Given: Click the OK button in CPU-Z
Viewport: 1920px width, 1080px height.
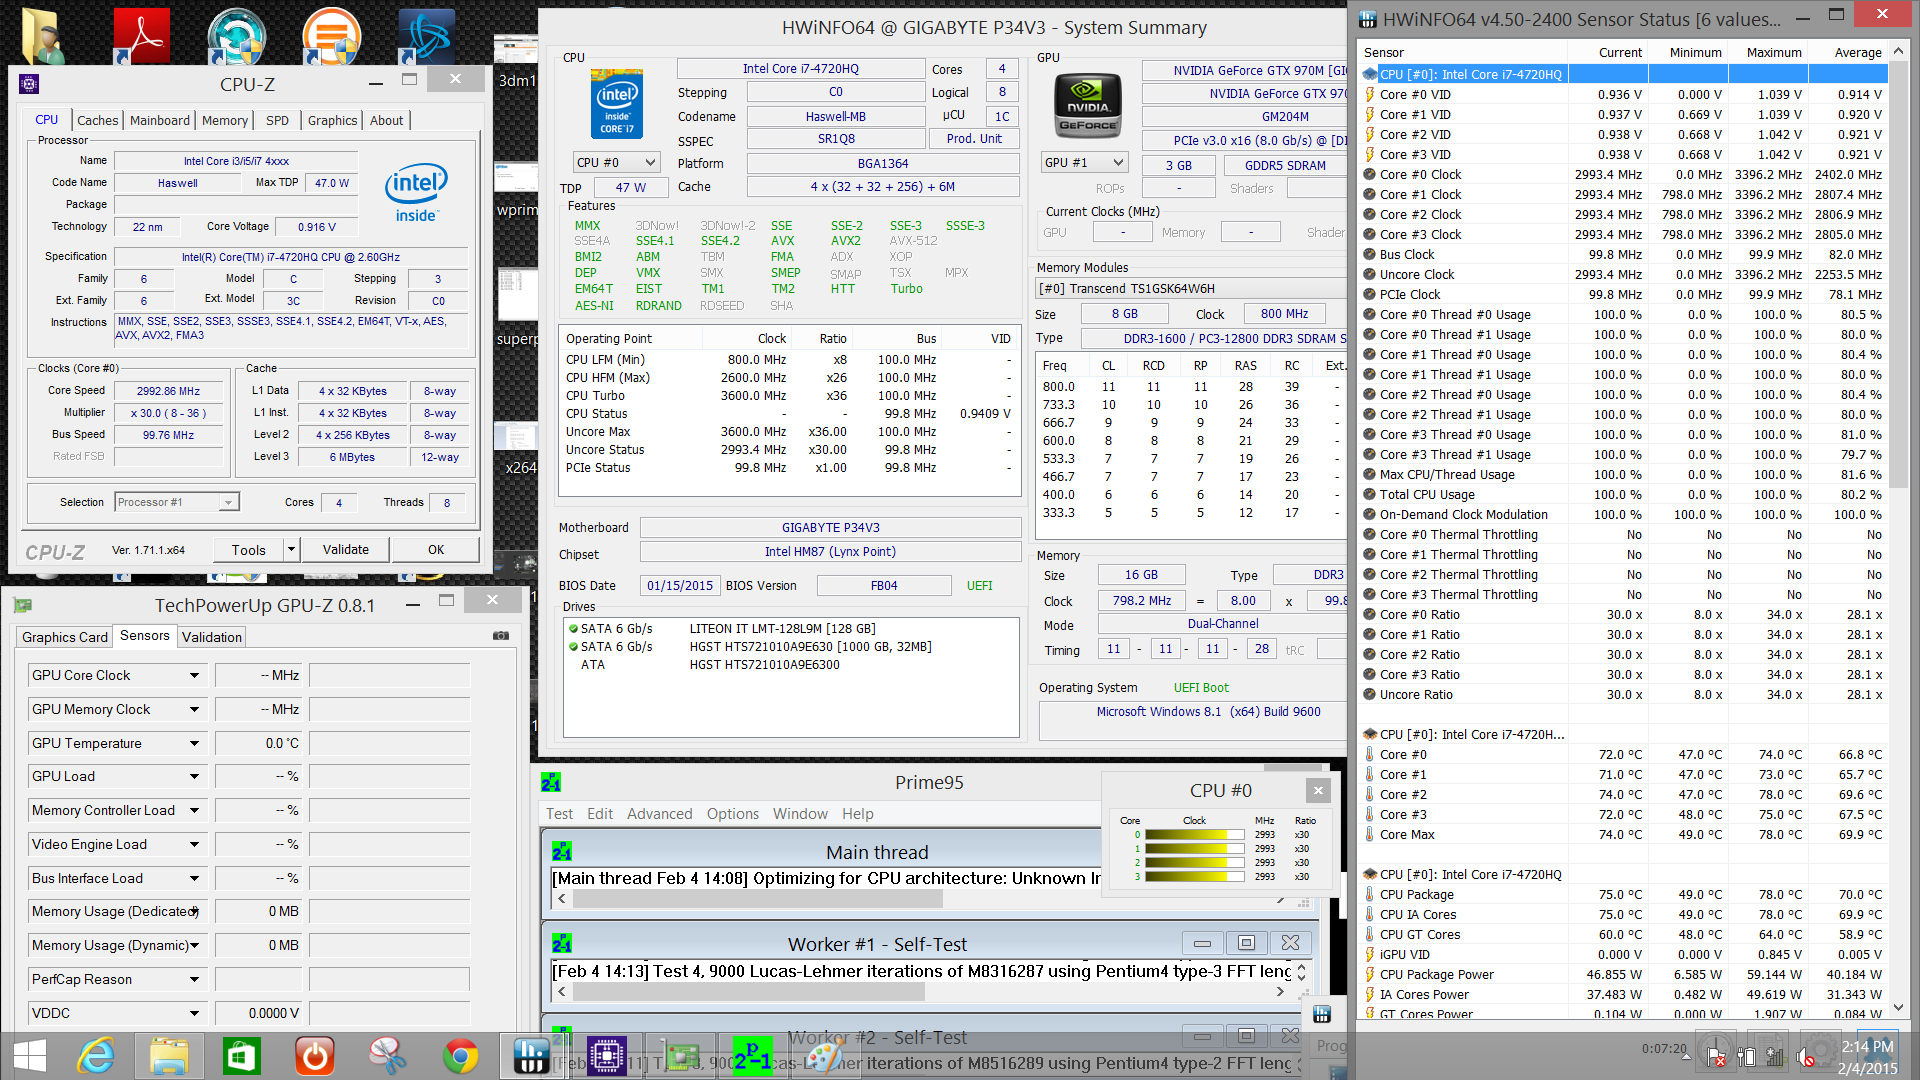Looking at the screenshot, I should 436,549.
